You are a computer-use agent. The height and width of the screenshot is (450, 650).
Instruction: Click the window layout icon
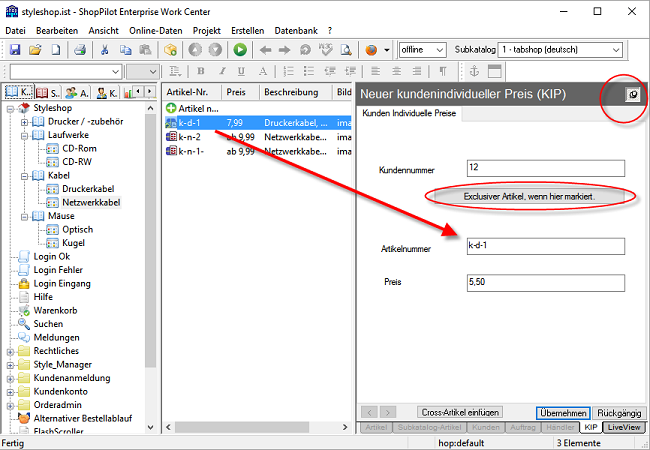494,71
